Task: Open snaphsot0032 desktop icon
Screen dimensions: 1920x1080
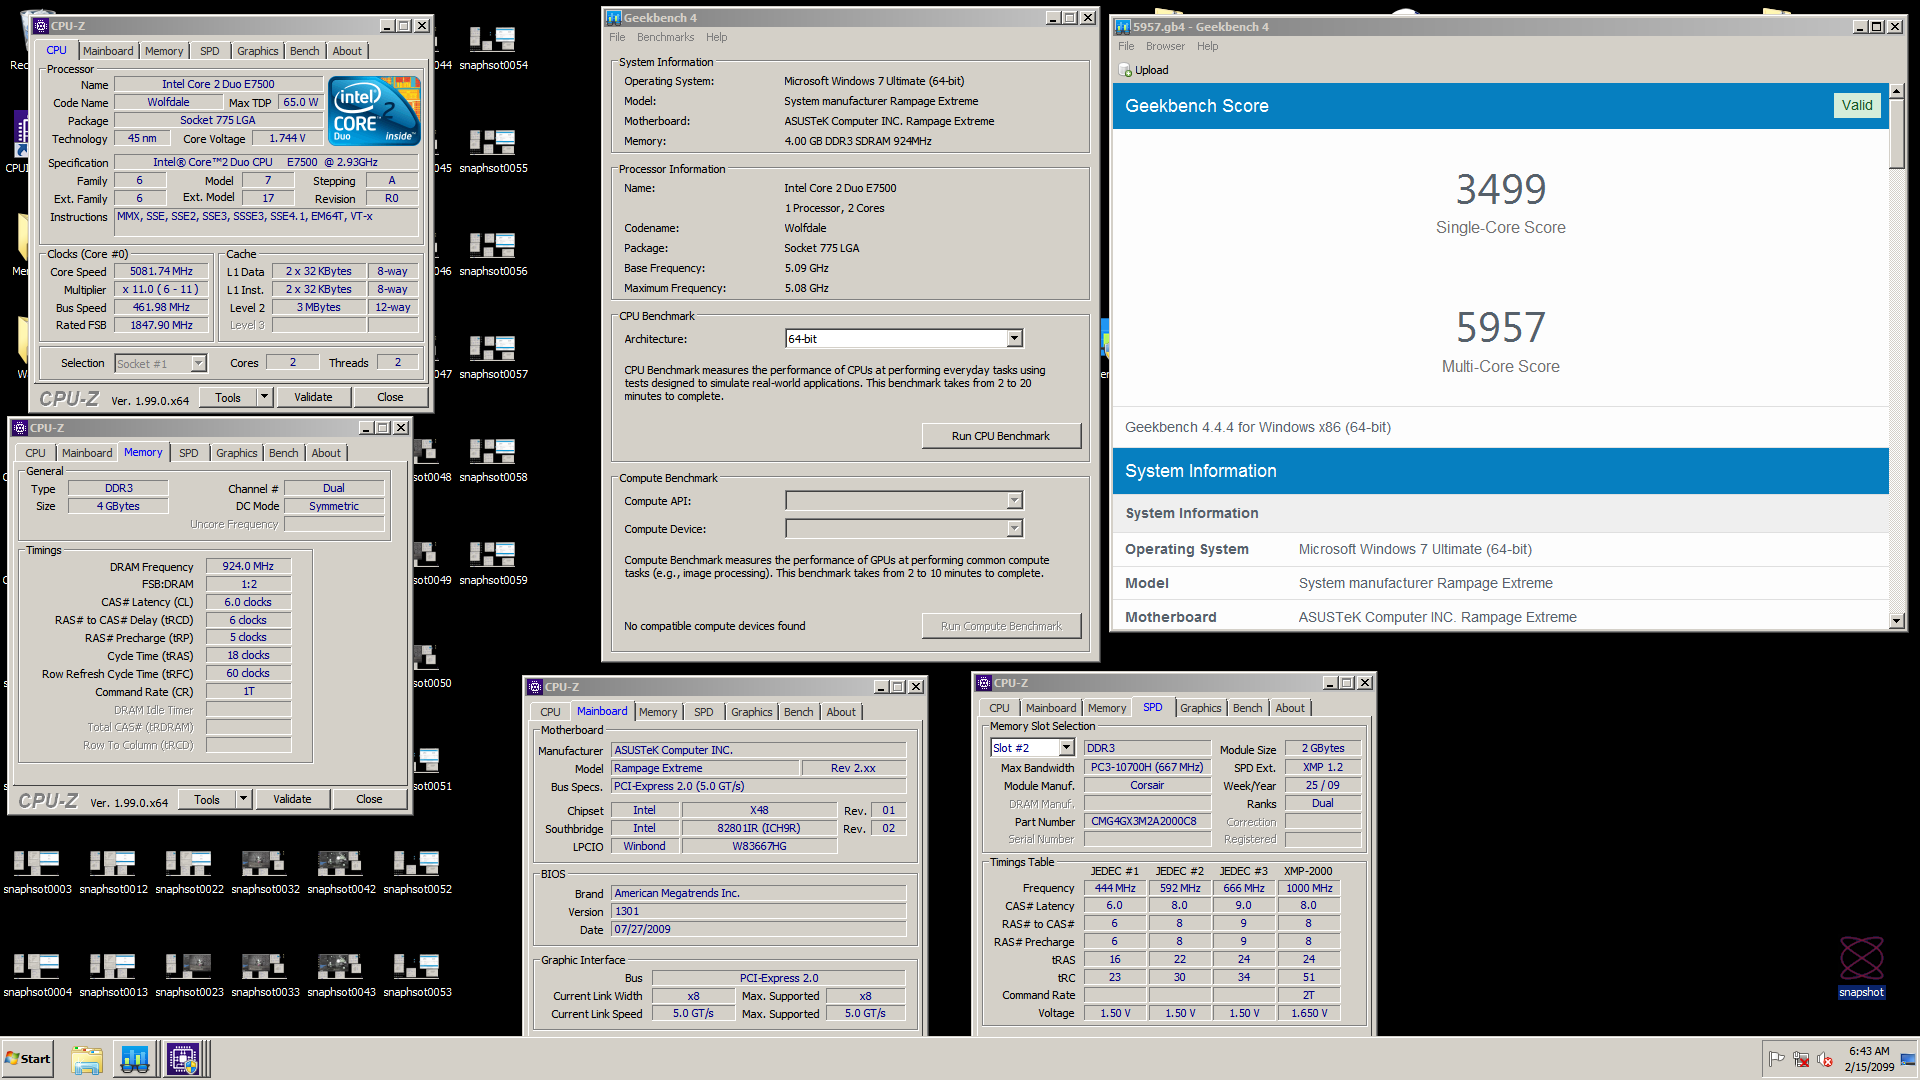Action: [265, 873]
